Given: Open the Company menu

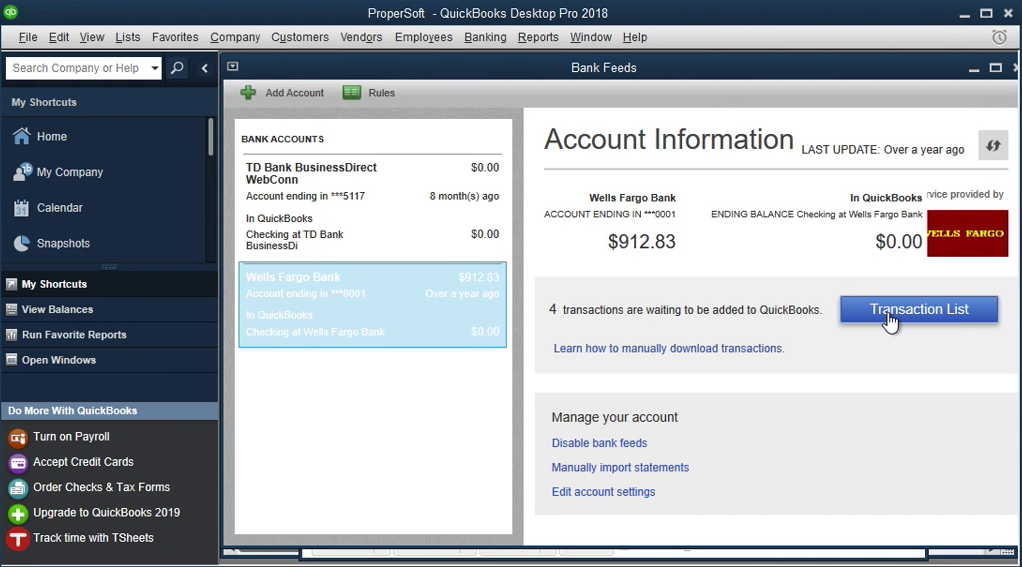Looking at the screenshot, I should (235, 37).
